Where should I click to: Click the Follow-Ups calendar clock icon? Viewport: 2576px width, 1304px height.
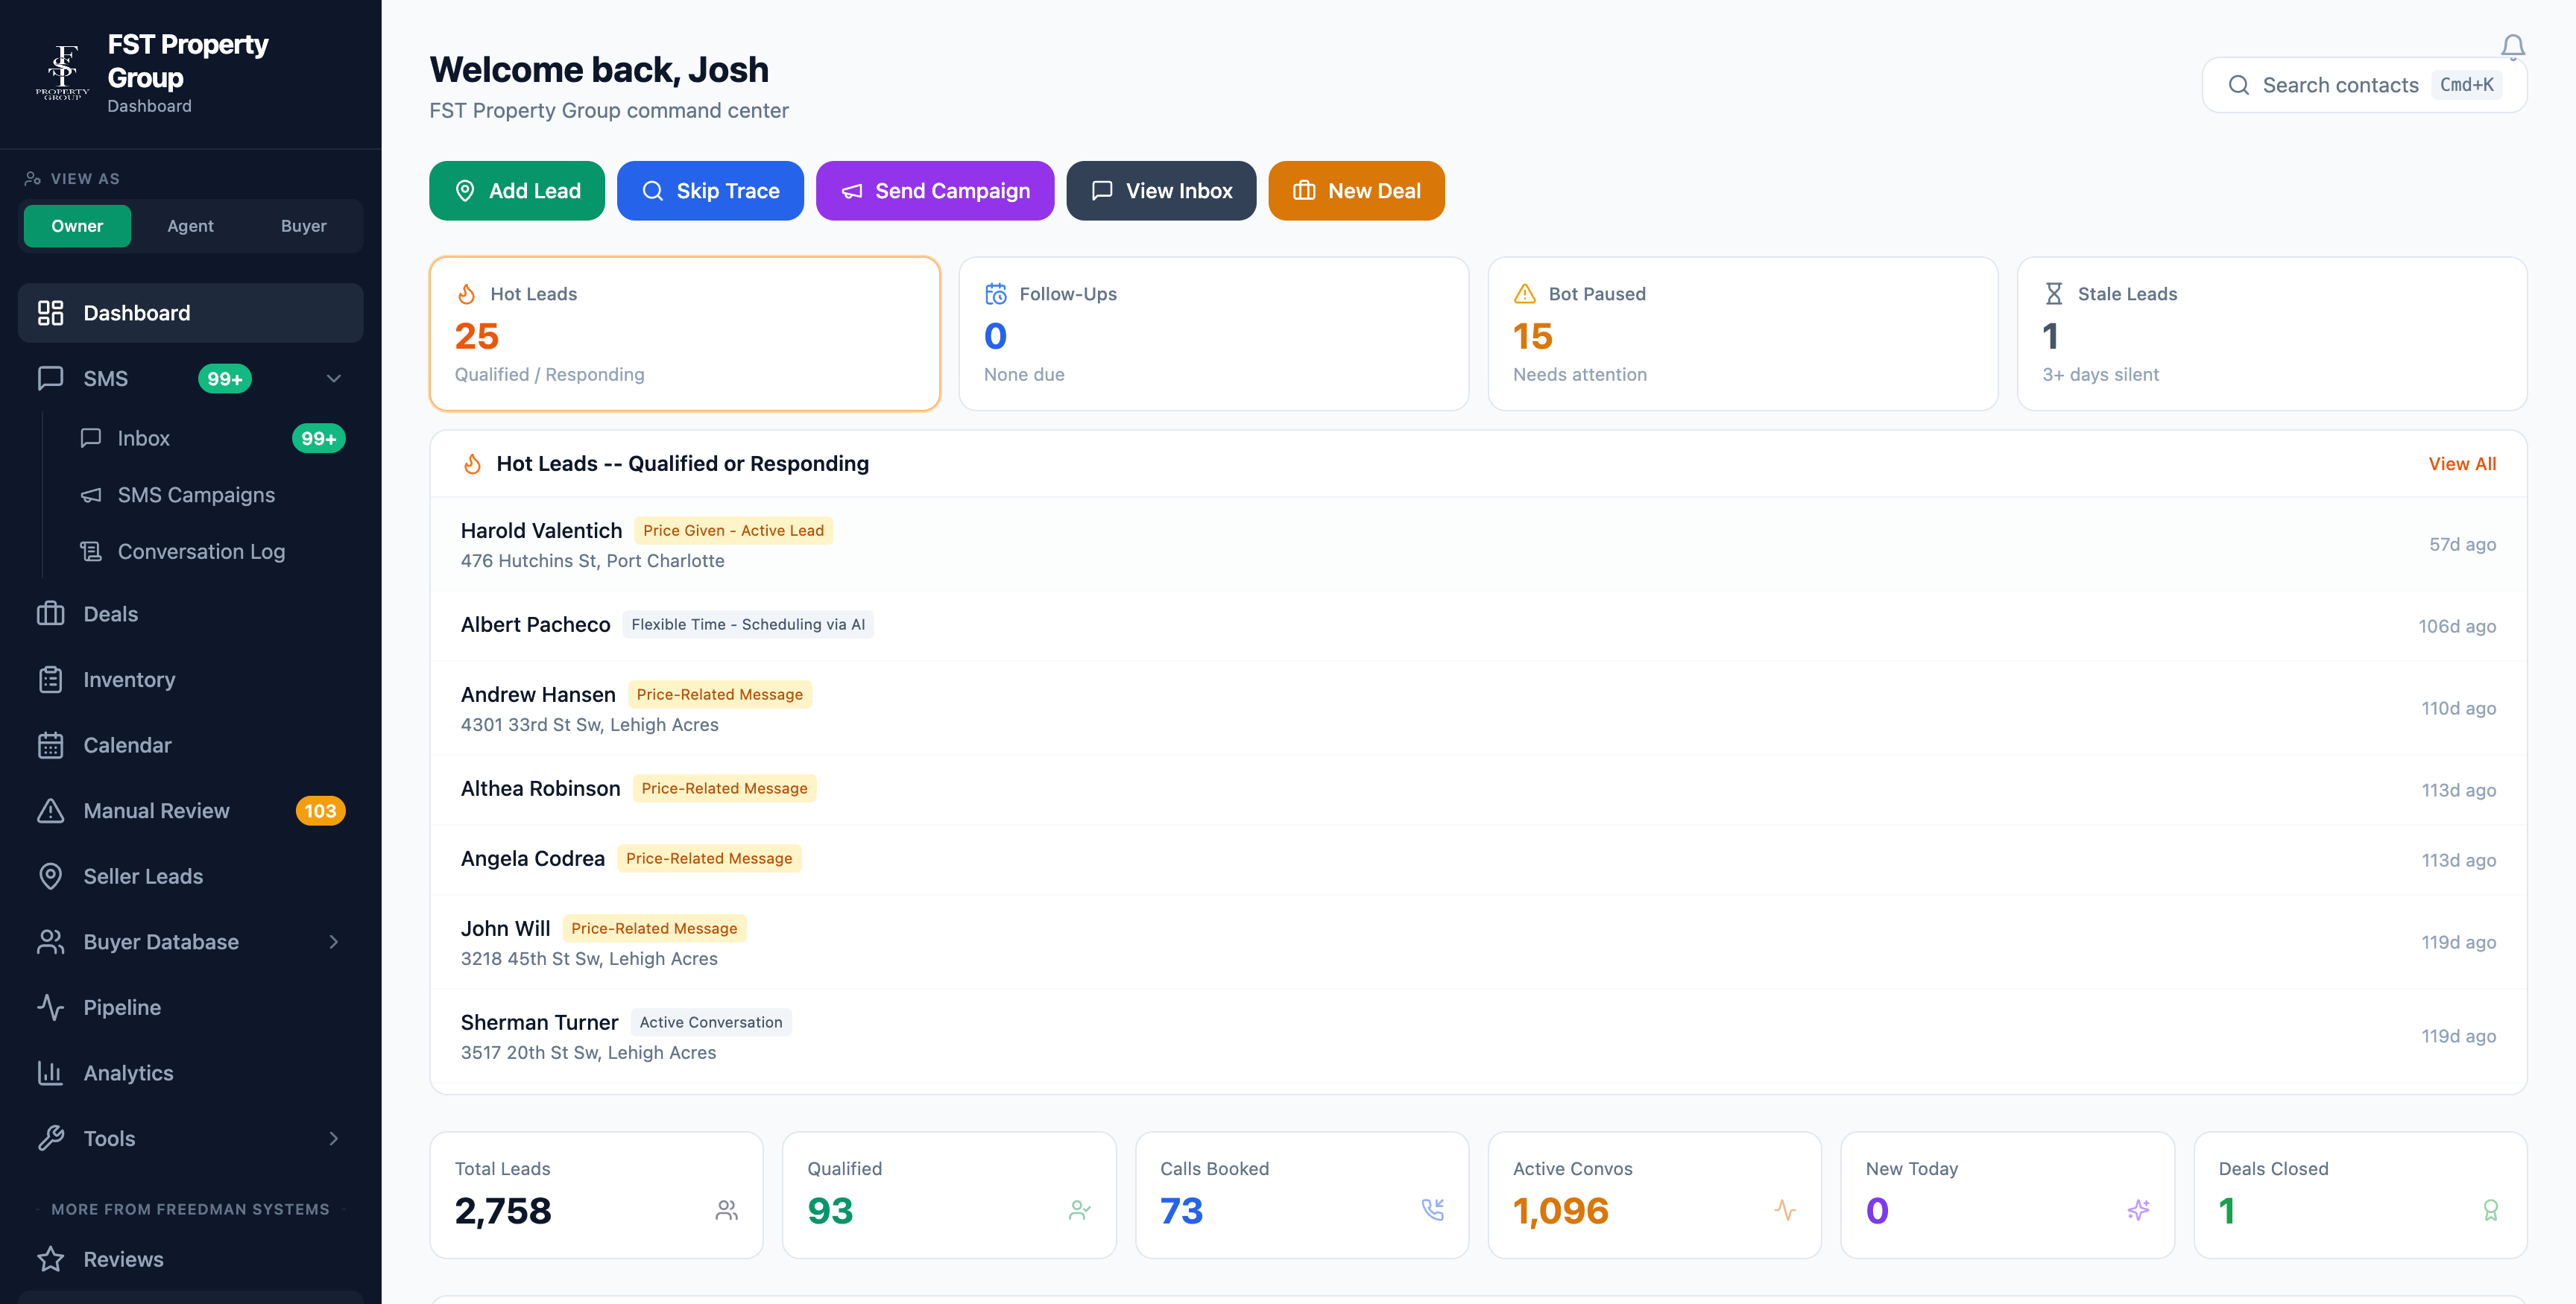pyautogui.click(x=996, y=294)
